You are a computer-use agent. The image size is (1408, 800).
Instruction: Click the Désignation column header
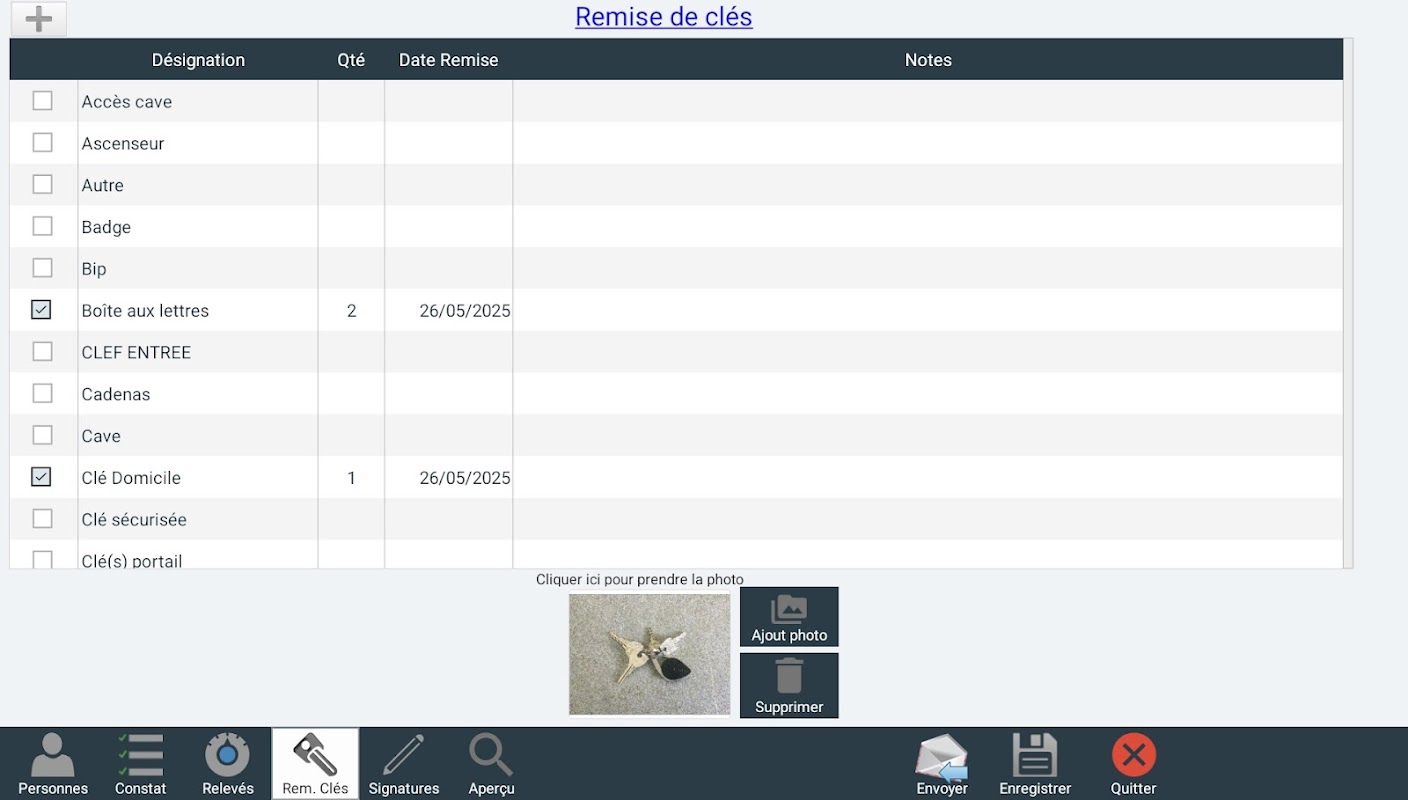click(198, 60)
